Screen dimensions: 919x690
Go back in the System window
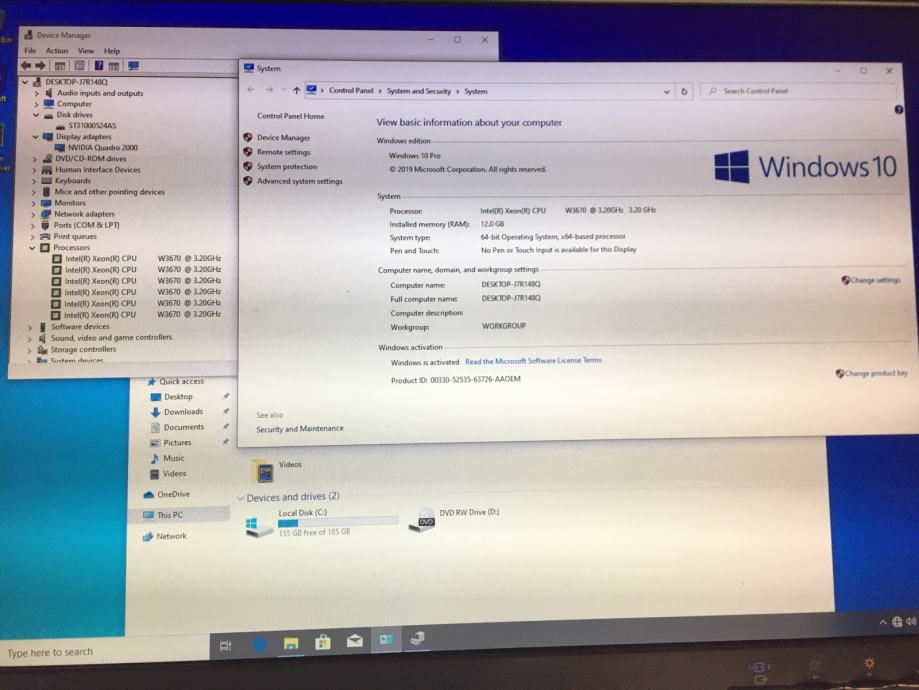pyautogui.click(x=251, y=90)
